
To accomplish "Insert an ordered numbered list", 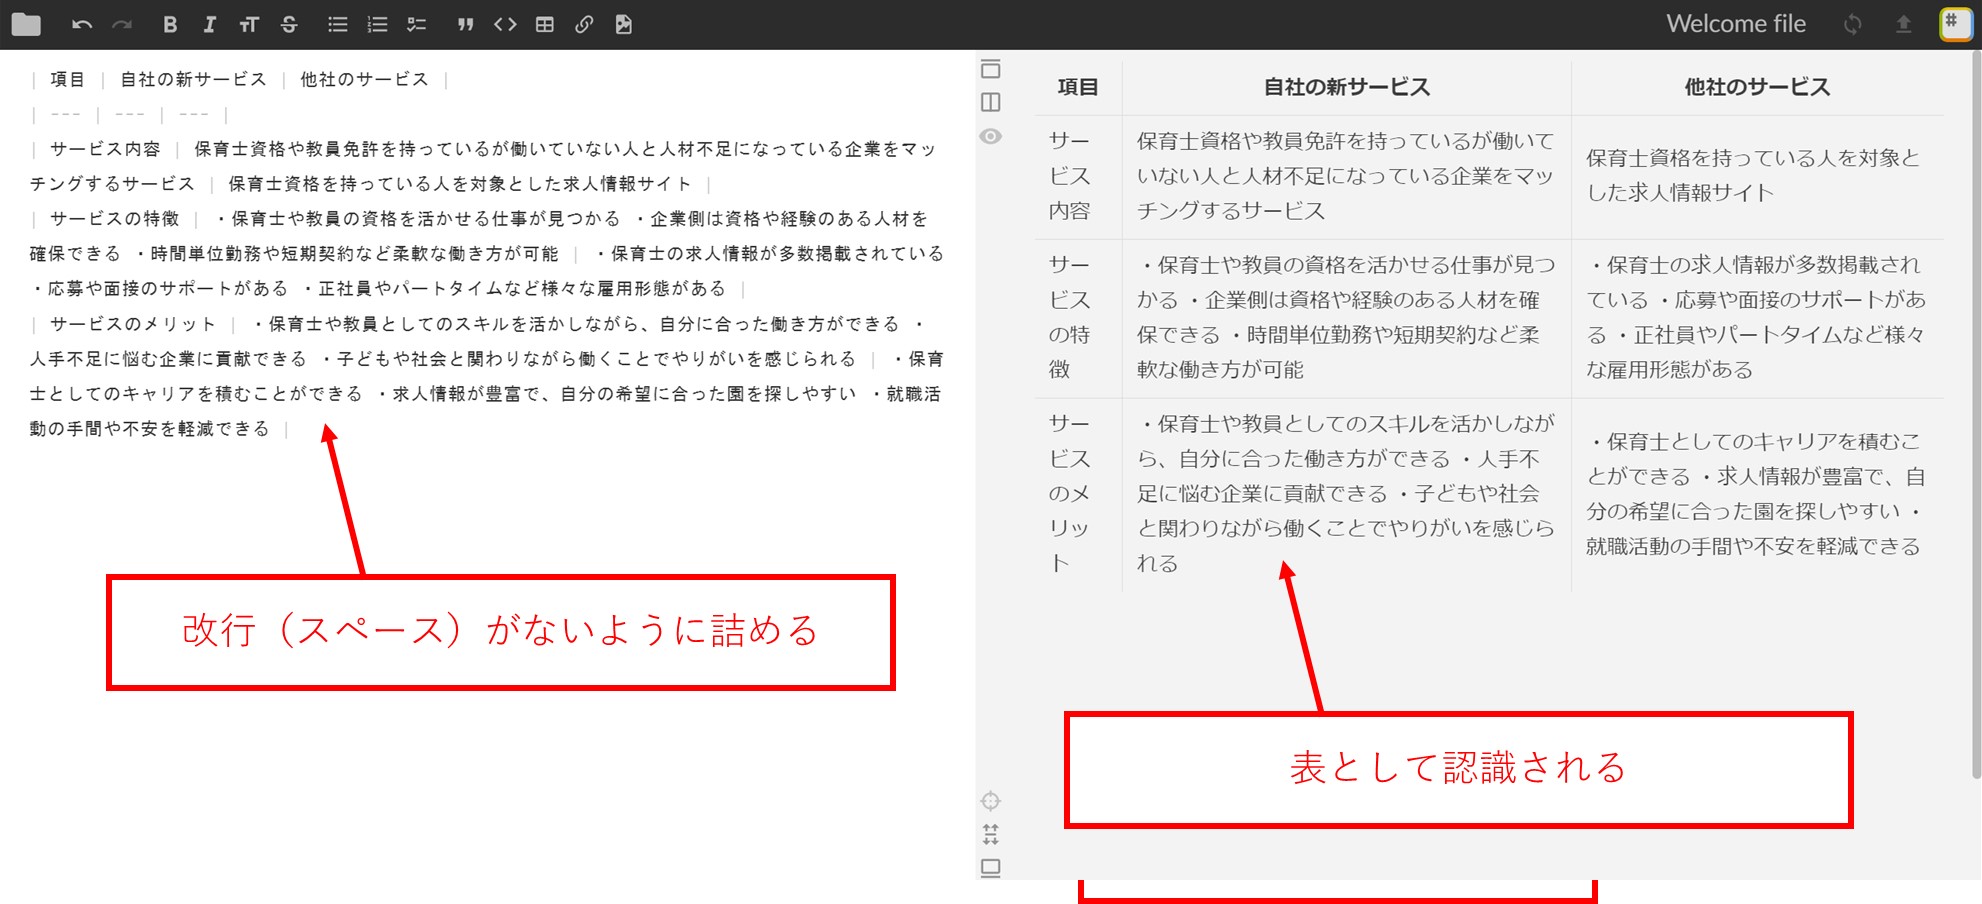I will coord(377,25).
